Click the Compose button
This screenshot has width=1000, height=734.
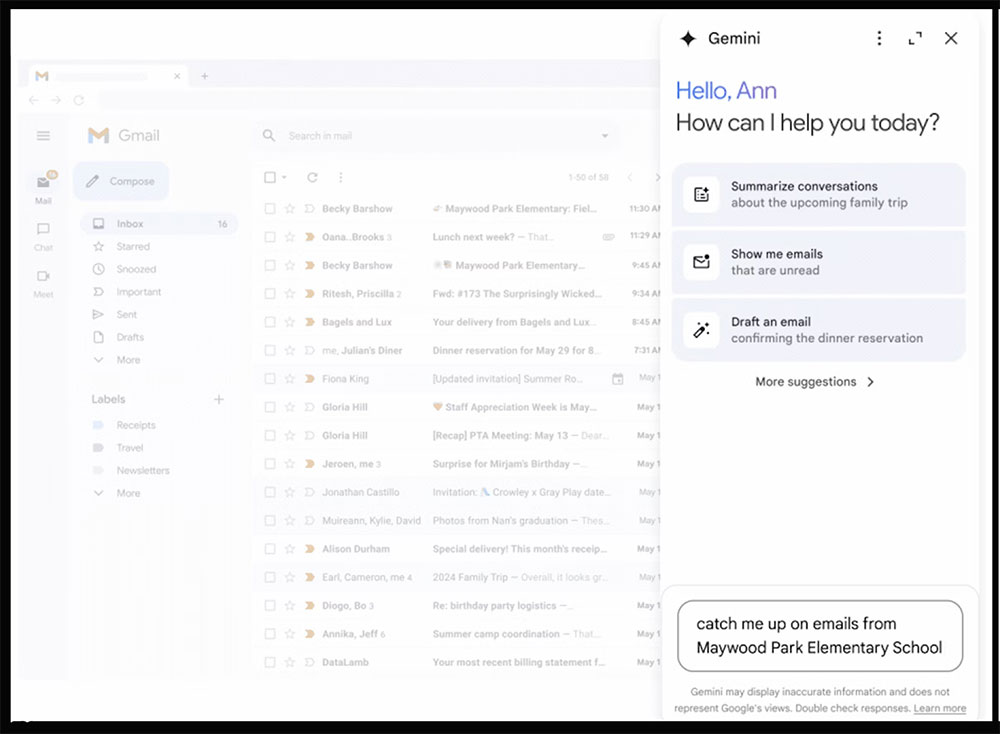pos(121,181)
